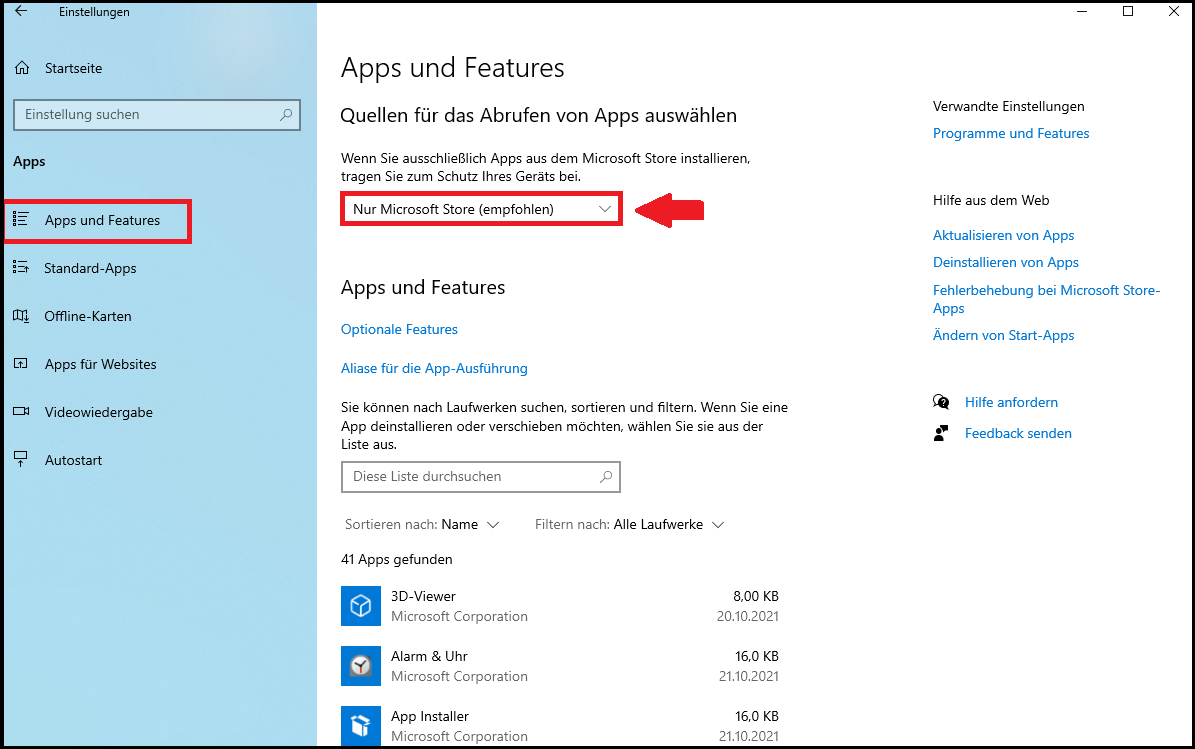Open the Sortieren nach: Name dropdown
The image size is (1195, 749).
tap(421, 524)
